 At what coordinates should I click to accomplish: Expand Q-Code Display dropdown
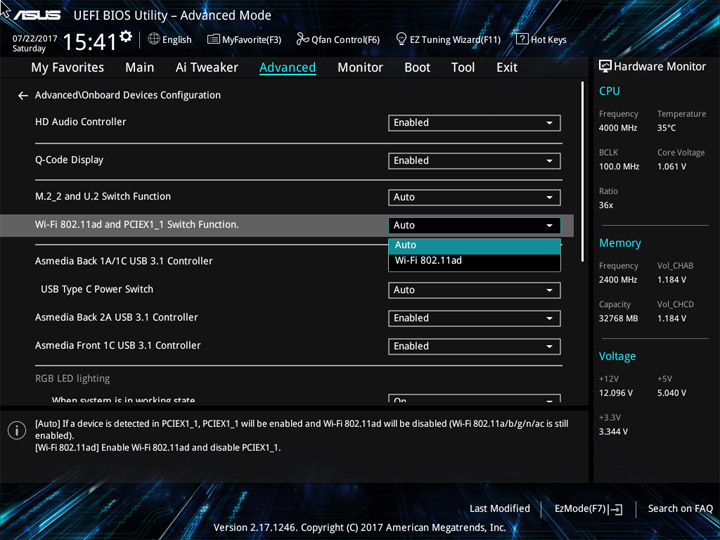(x=474, y=161)
